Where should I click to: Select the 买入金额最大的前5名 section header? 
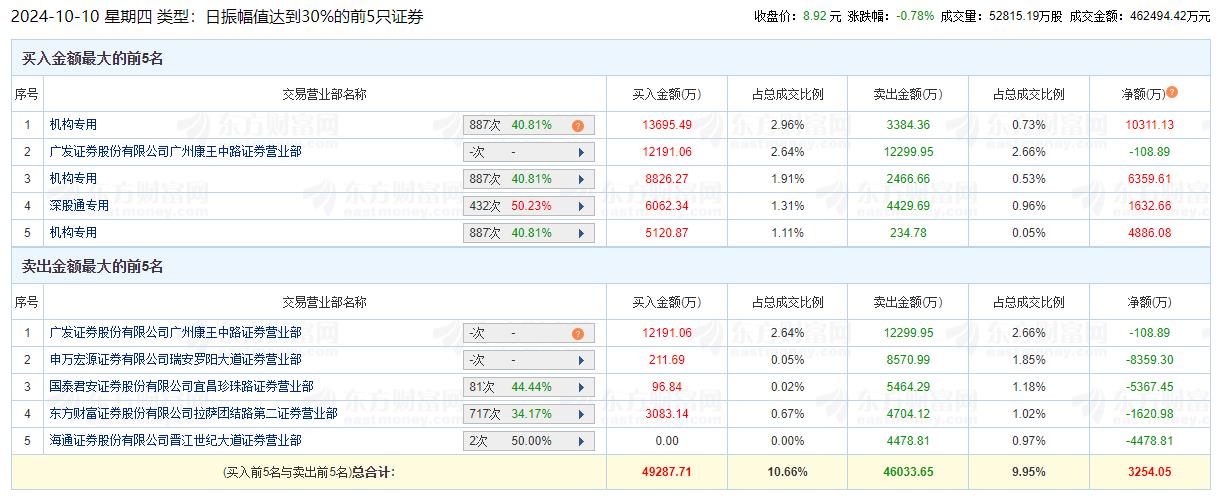point(93,59)
